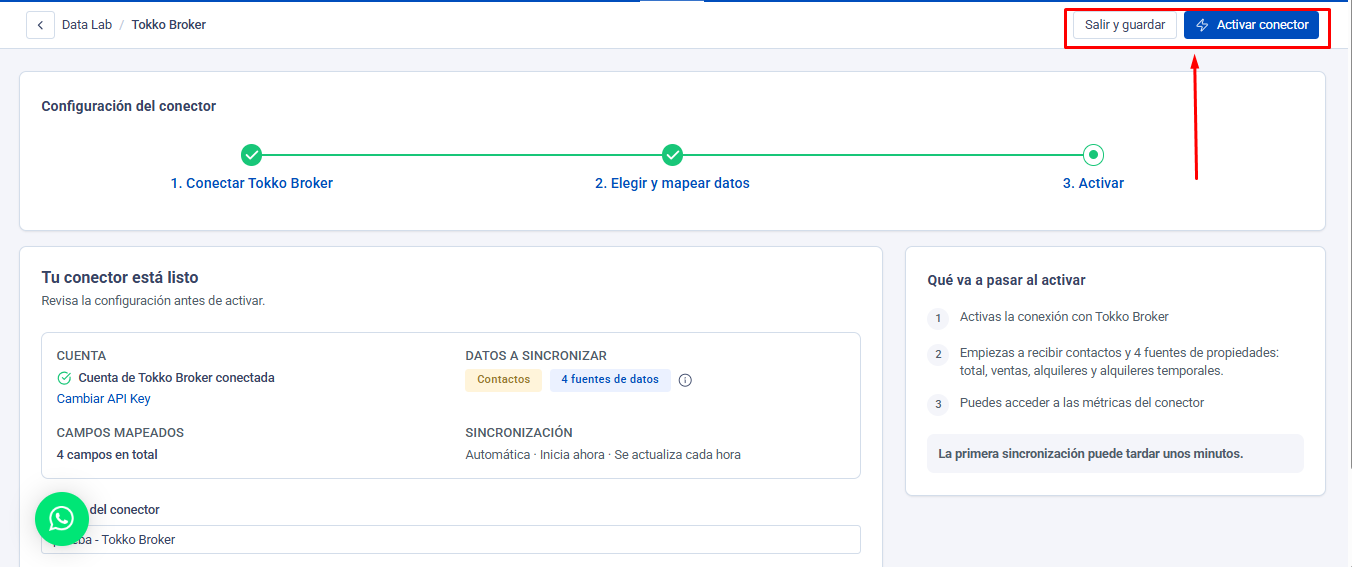The height and width of the screenshot is (567, 1352).
Task: Select step 3. Activar label
Action: click(x=1093, y=184)
